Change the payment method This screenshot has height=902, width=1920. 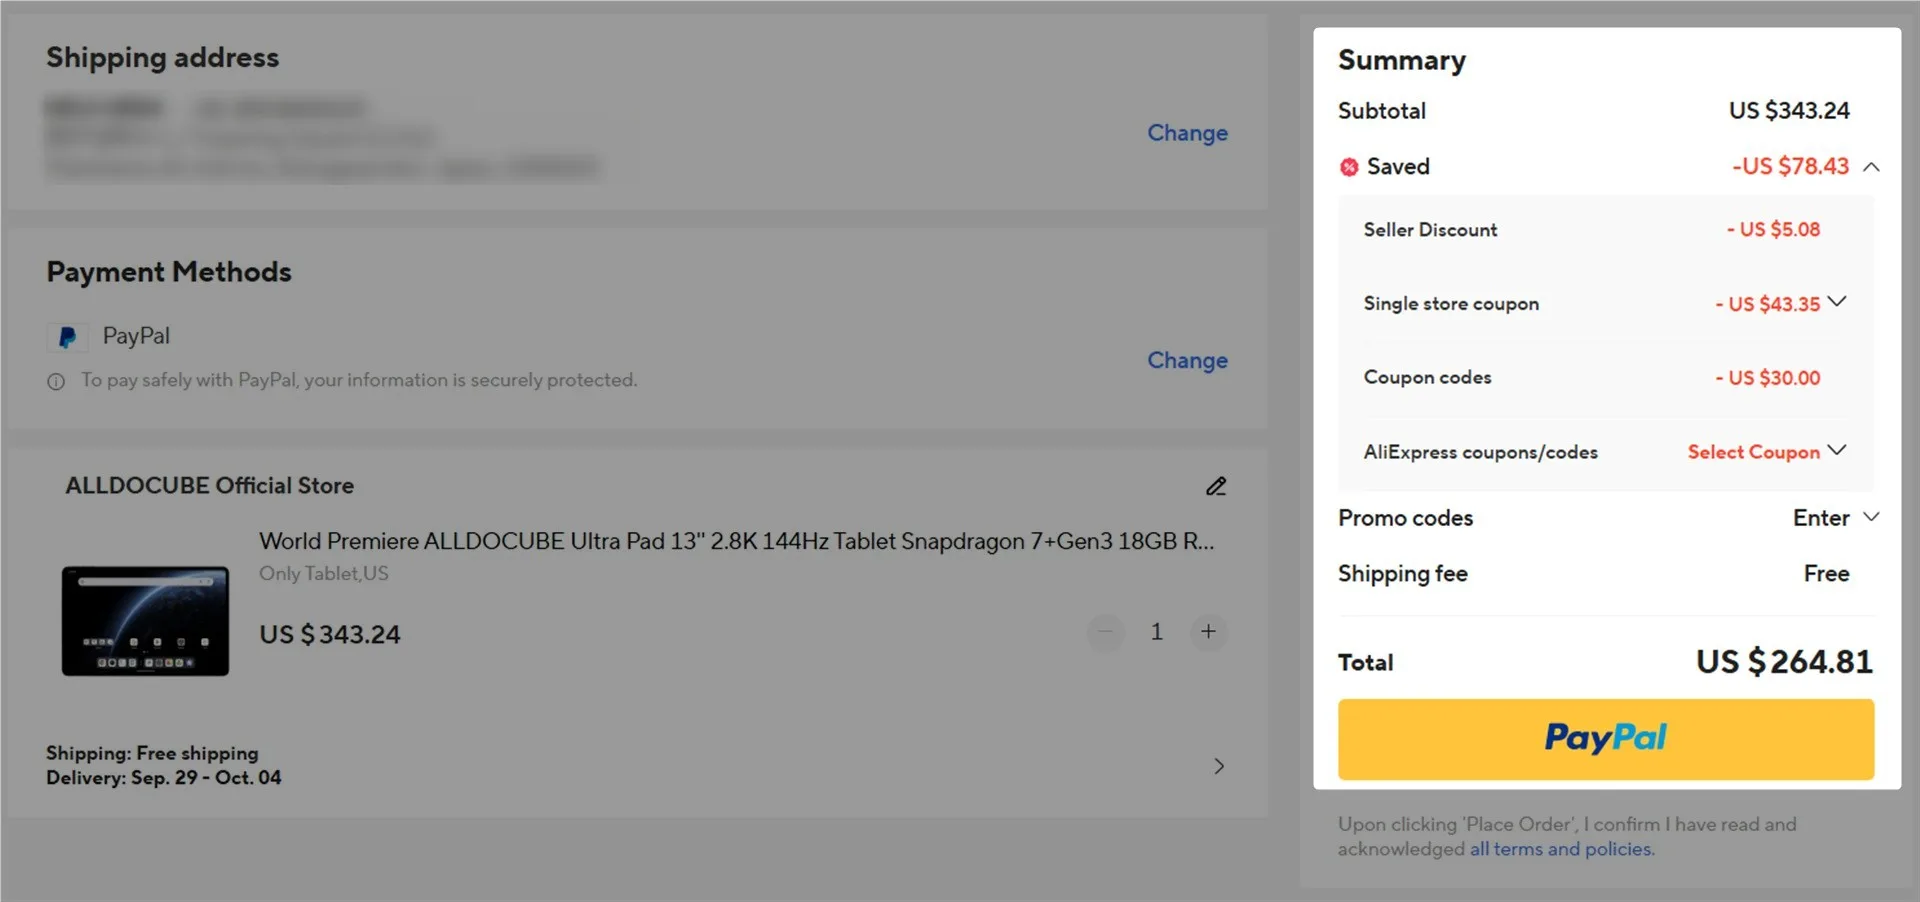[1187, 360]
